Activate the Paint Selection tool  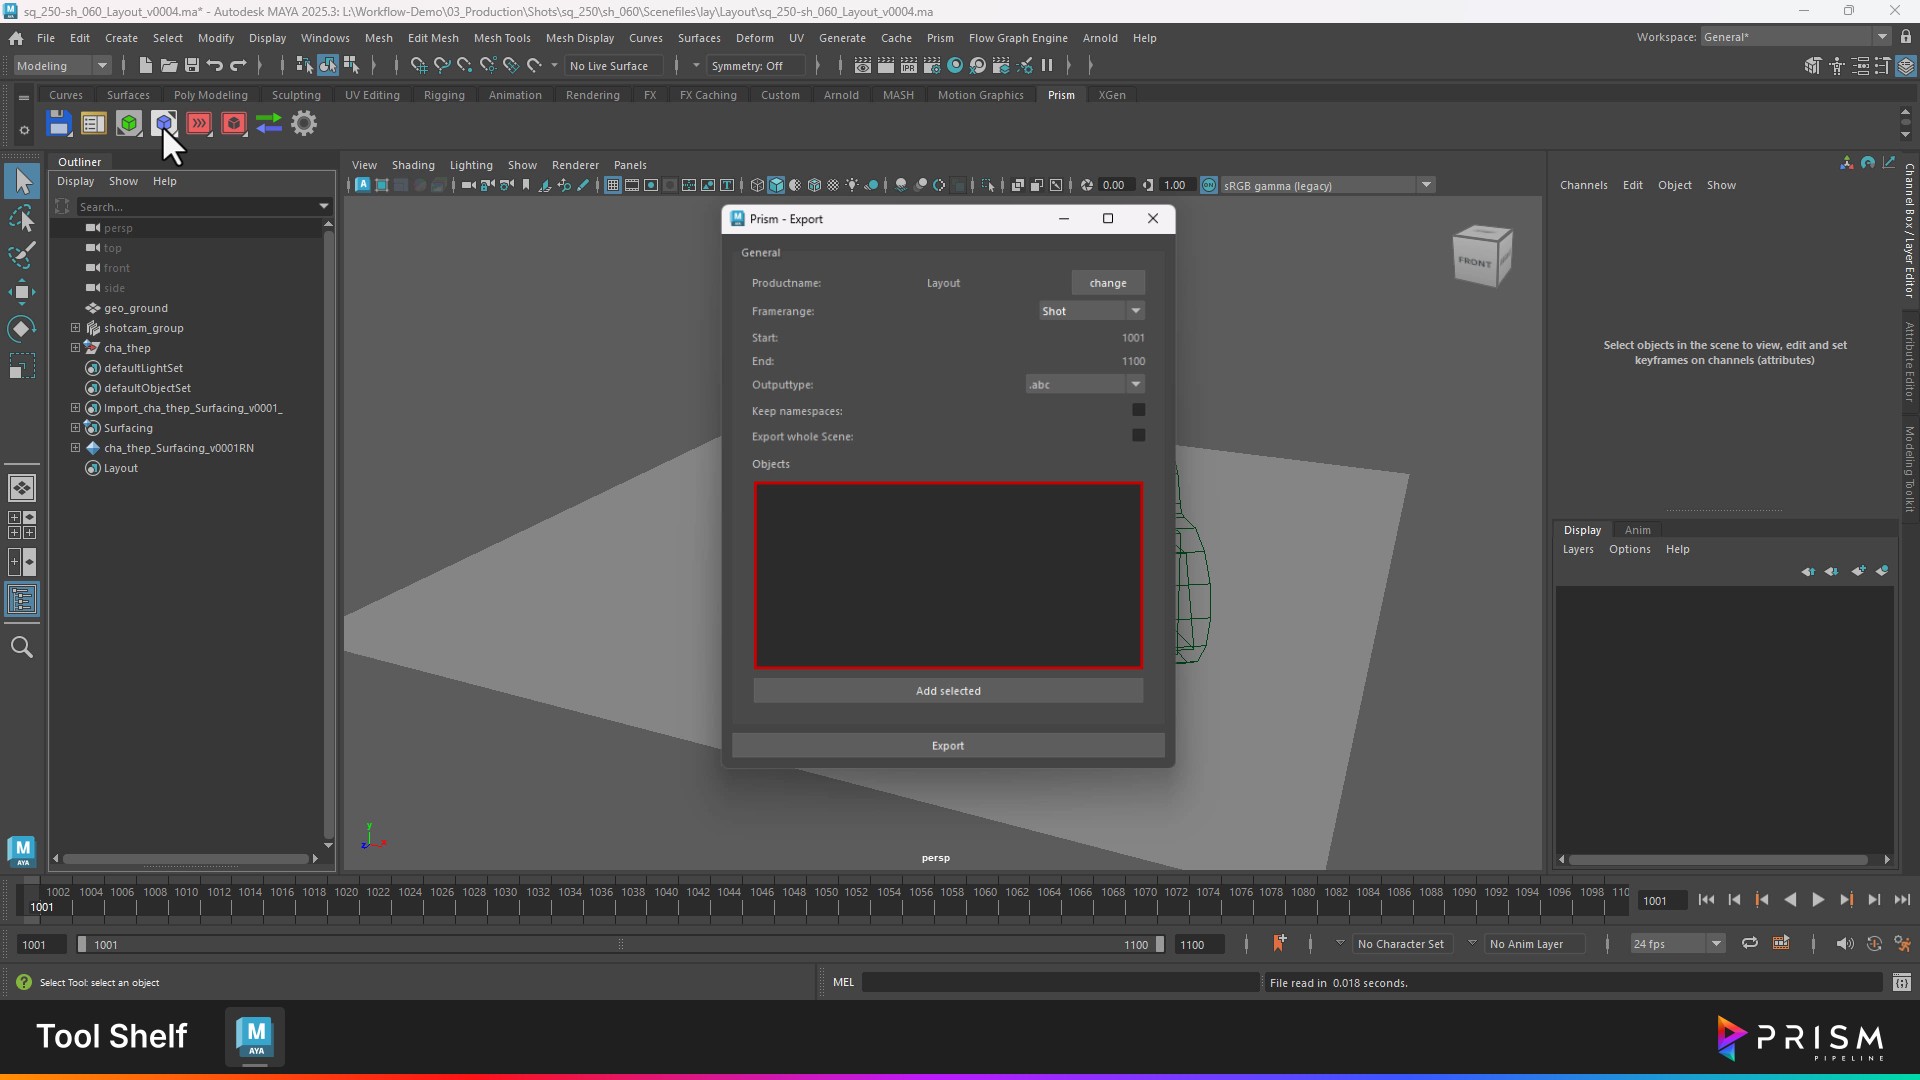(22, 255)
